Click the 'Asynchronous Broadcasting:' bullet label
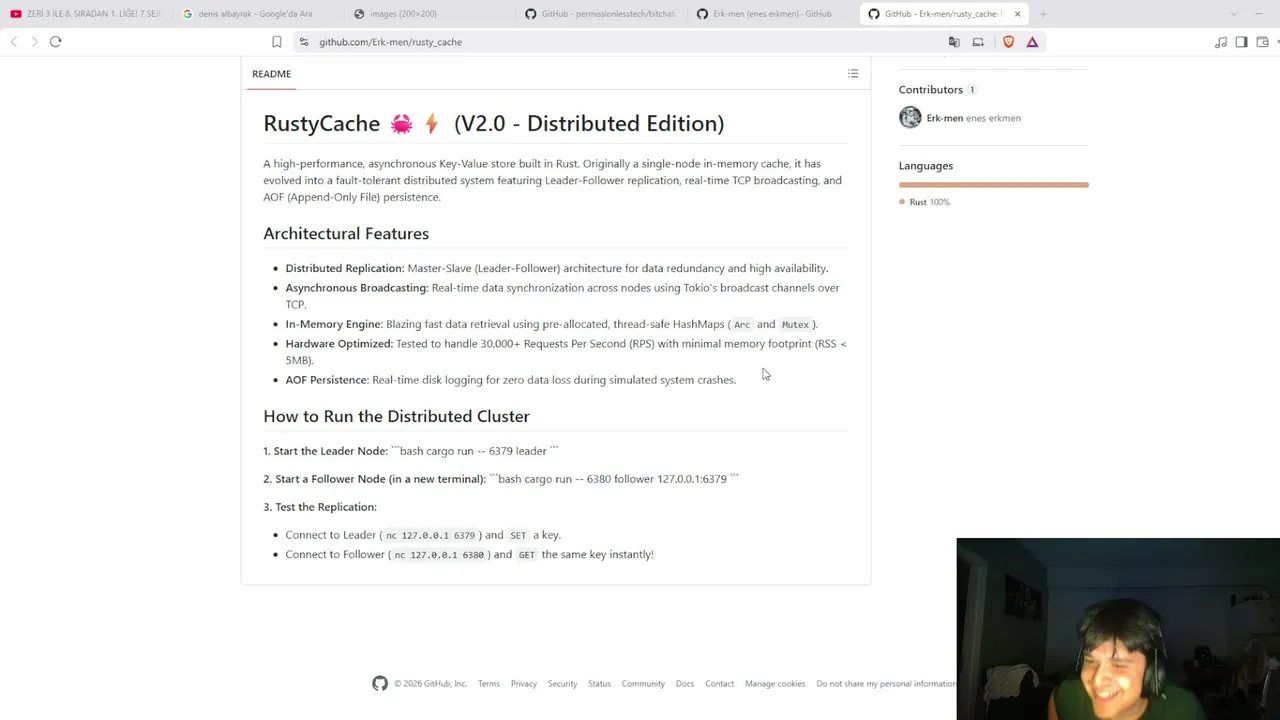Screen dimensions: 1280x720 [357, 288]
